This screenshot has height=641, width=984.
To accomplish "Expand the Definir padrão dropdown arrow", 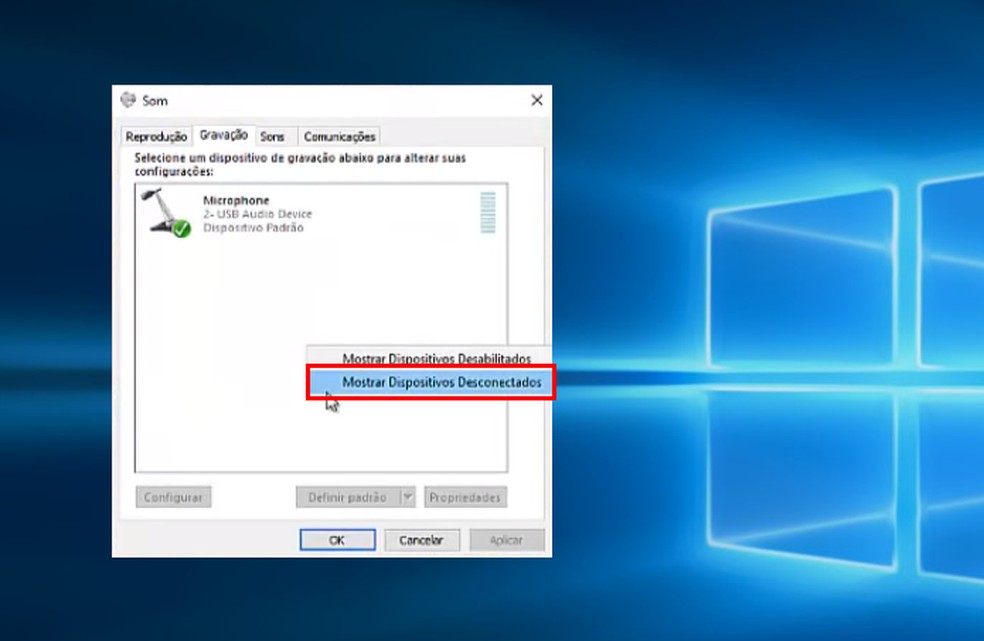I will [x=407, y=497].
